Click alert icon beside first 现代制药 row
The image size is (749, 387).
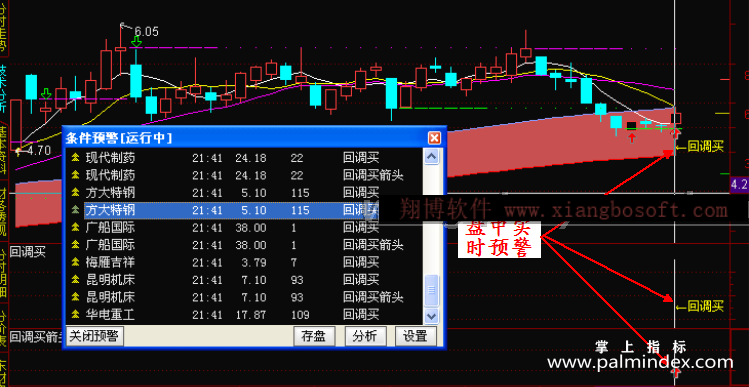[x=75, y=157]
